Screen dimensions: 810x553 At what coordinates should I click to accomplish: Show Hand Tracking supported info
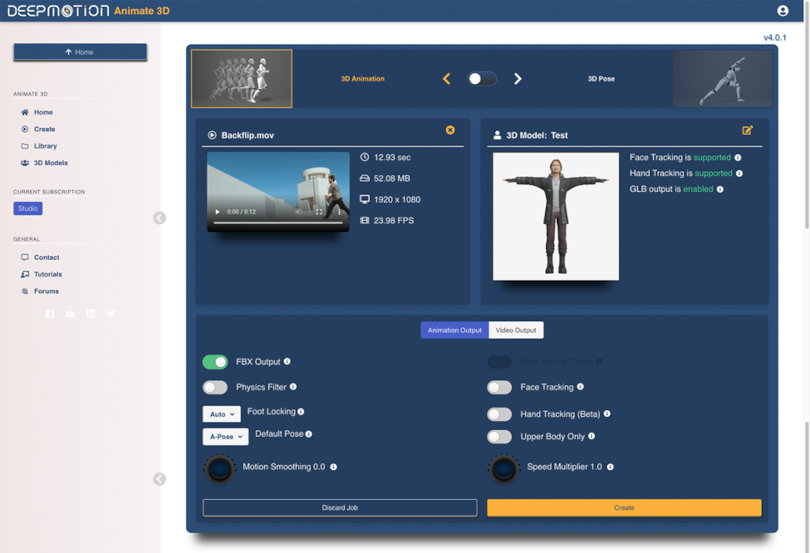coord(739,174)
